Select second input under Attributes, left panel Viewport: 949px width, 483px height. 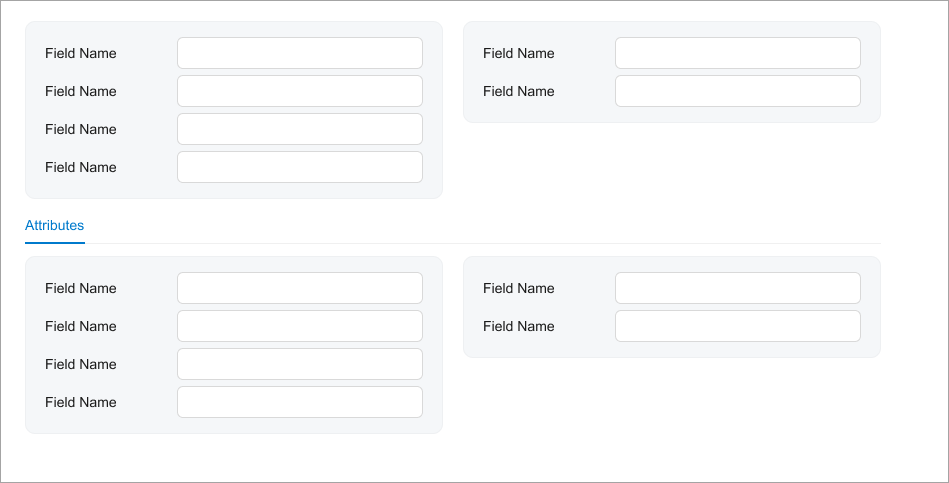tap(300, 326)
